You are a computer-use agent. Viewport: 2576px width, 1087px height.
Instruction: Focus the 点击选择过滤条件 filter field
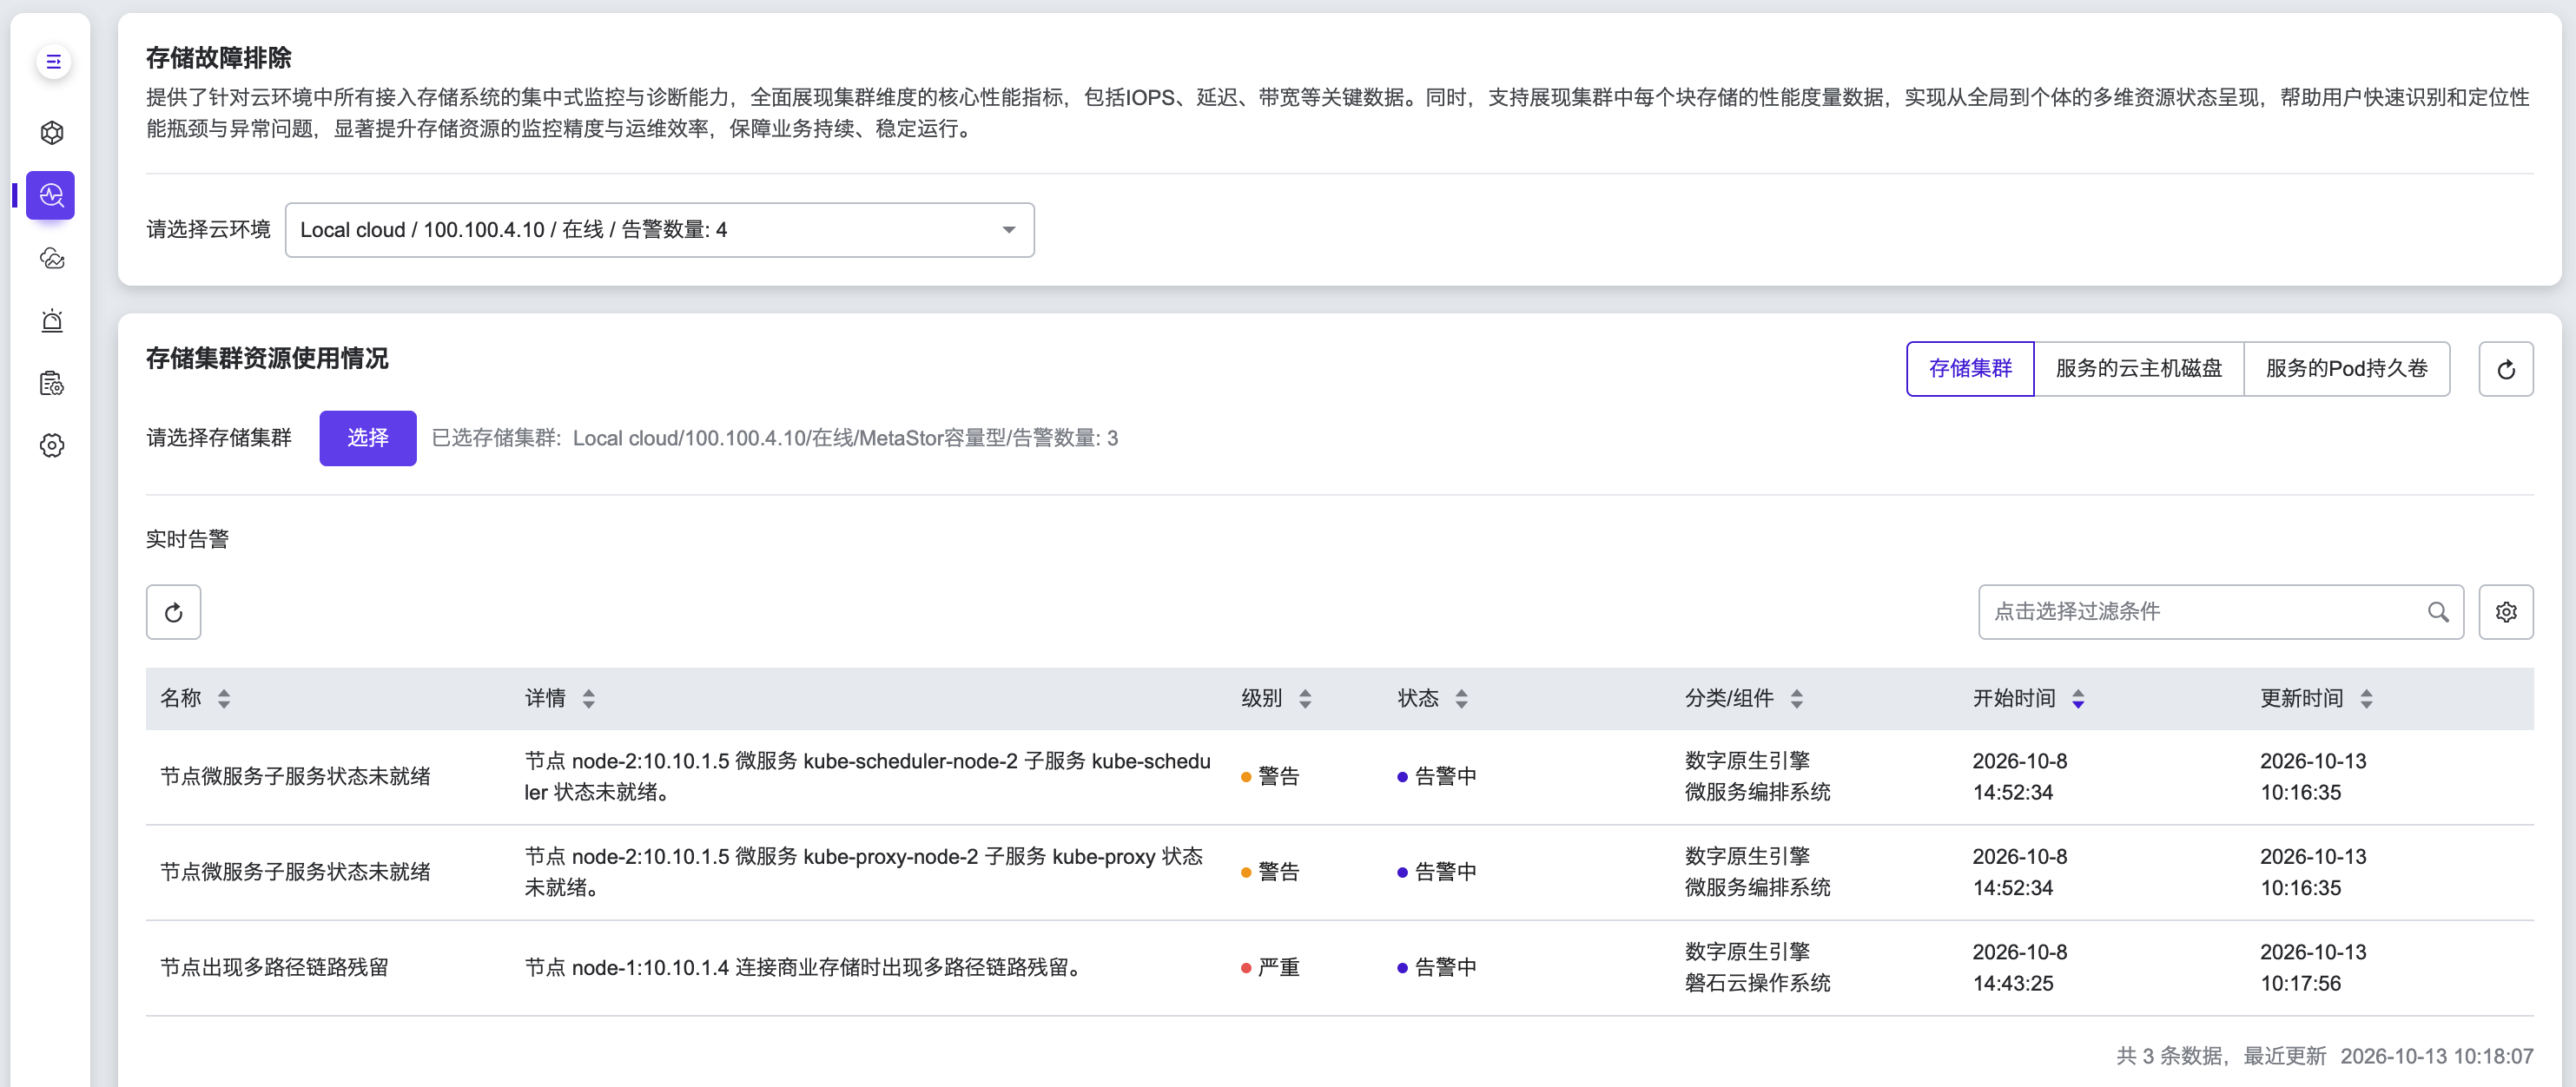tap(2220, 612)
